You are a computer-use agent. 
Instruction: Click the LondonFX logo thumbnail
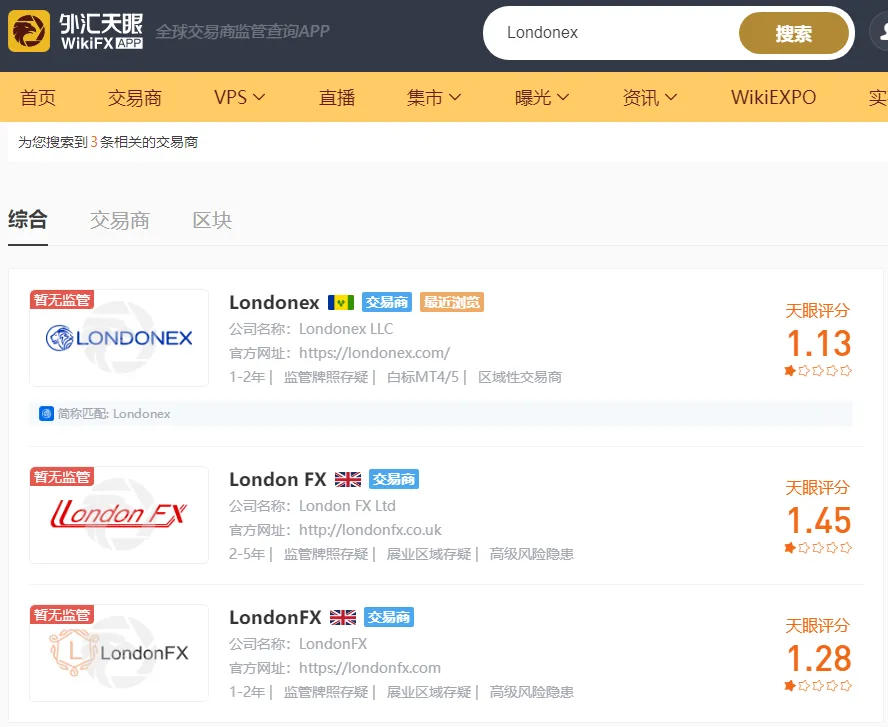[119, 653]
